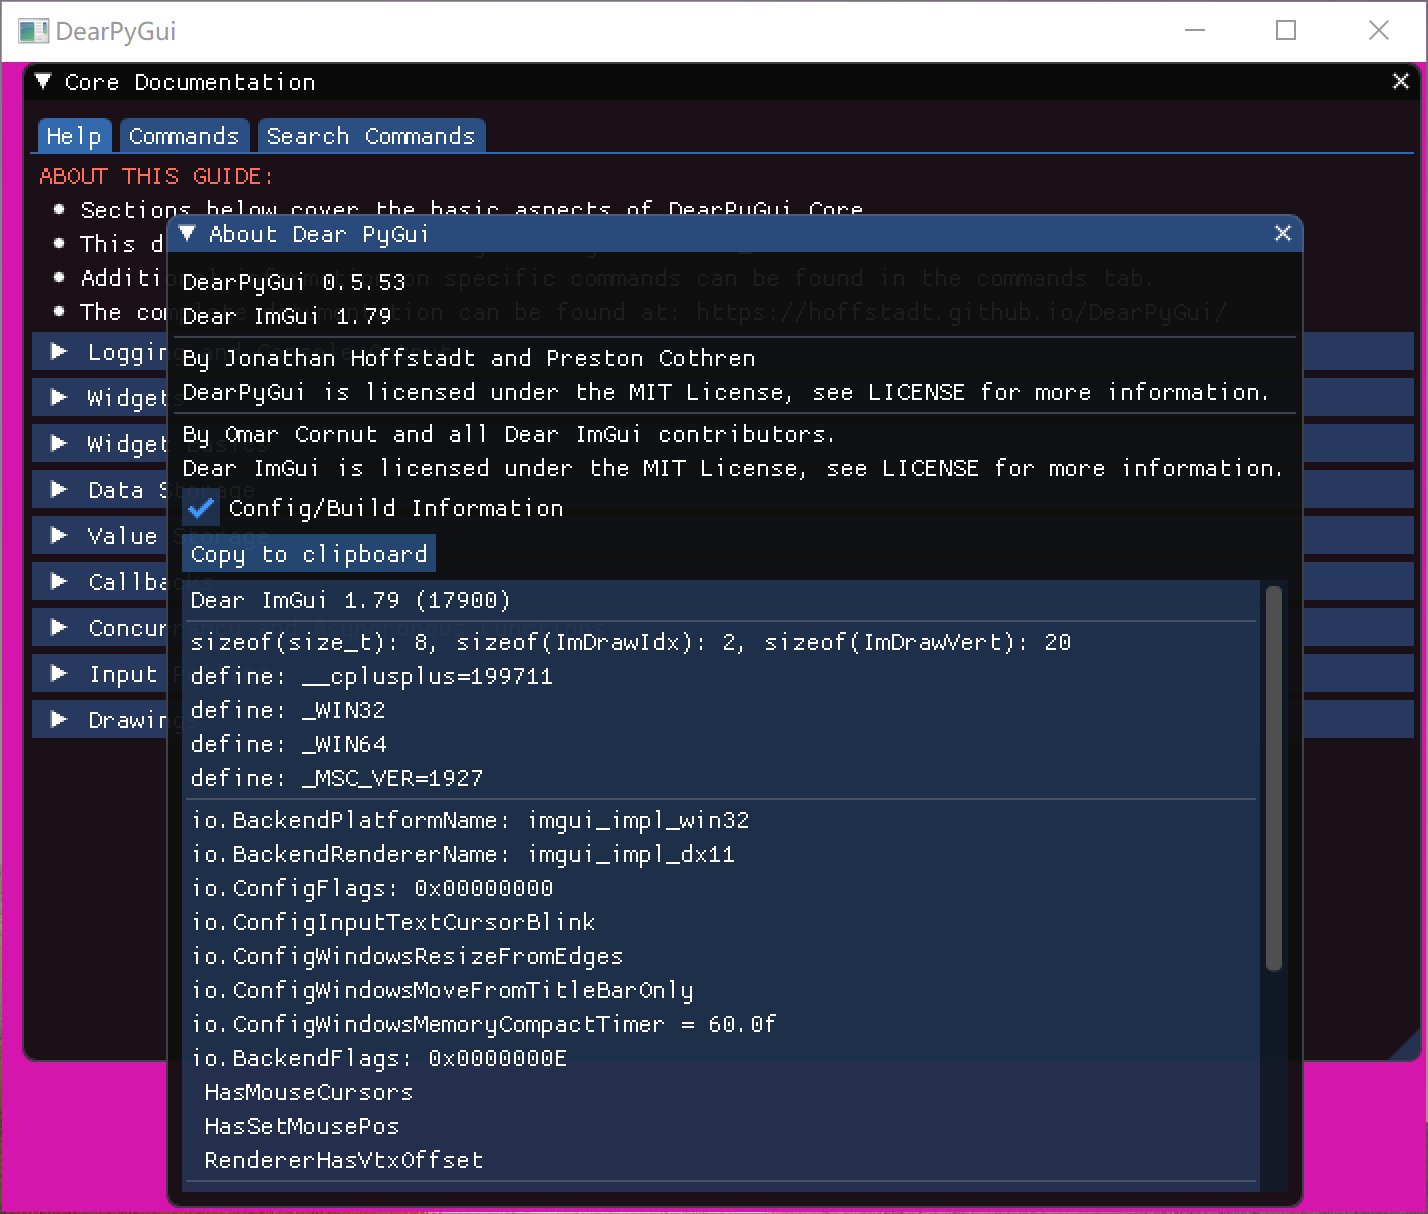Image resolution: width=1428 pixels, height=1214 pixels.
Task: Expand the Concurrency section arrow
Action: tap(59, 627)
